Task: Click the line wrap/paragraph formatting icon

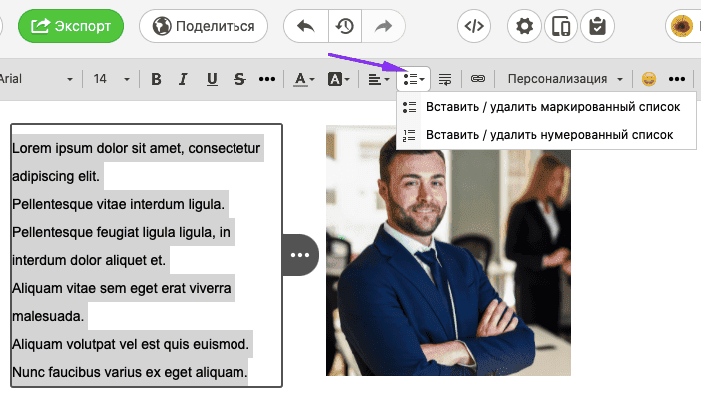Action: [x=445, y=79]
